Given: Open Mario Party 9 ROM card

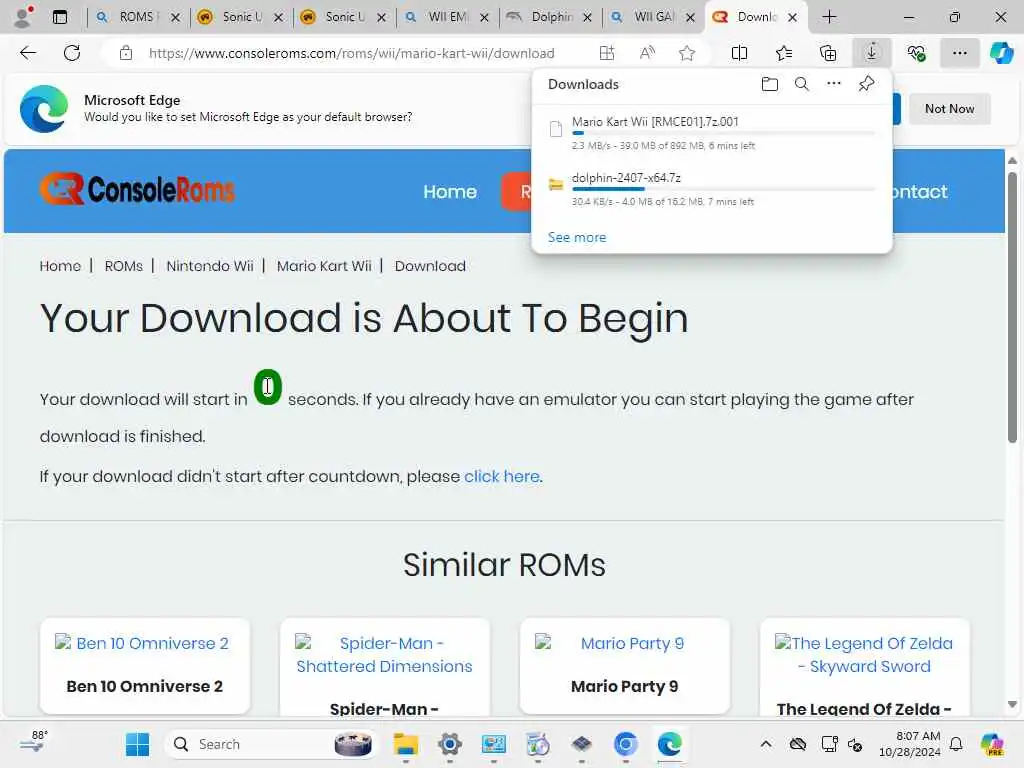Looking at the screenshot, I should pyautogui.click(x=624, y=665).
